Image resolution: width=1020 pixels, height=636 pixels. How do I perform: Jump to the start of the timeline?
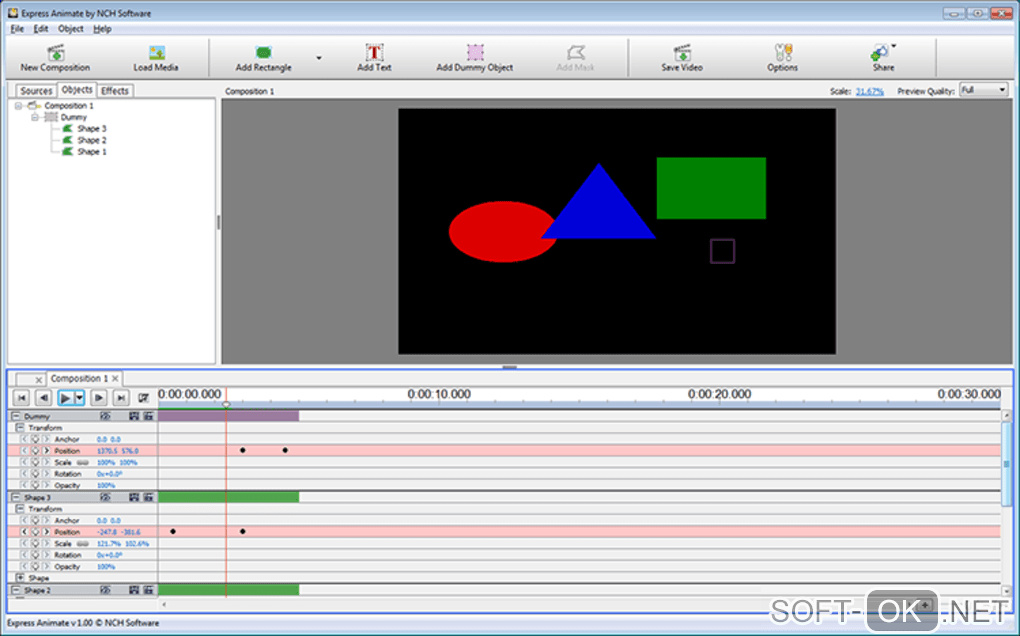click(x=21, y=397)
